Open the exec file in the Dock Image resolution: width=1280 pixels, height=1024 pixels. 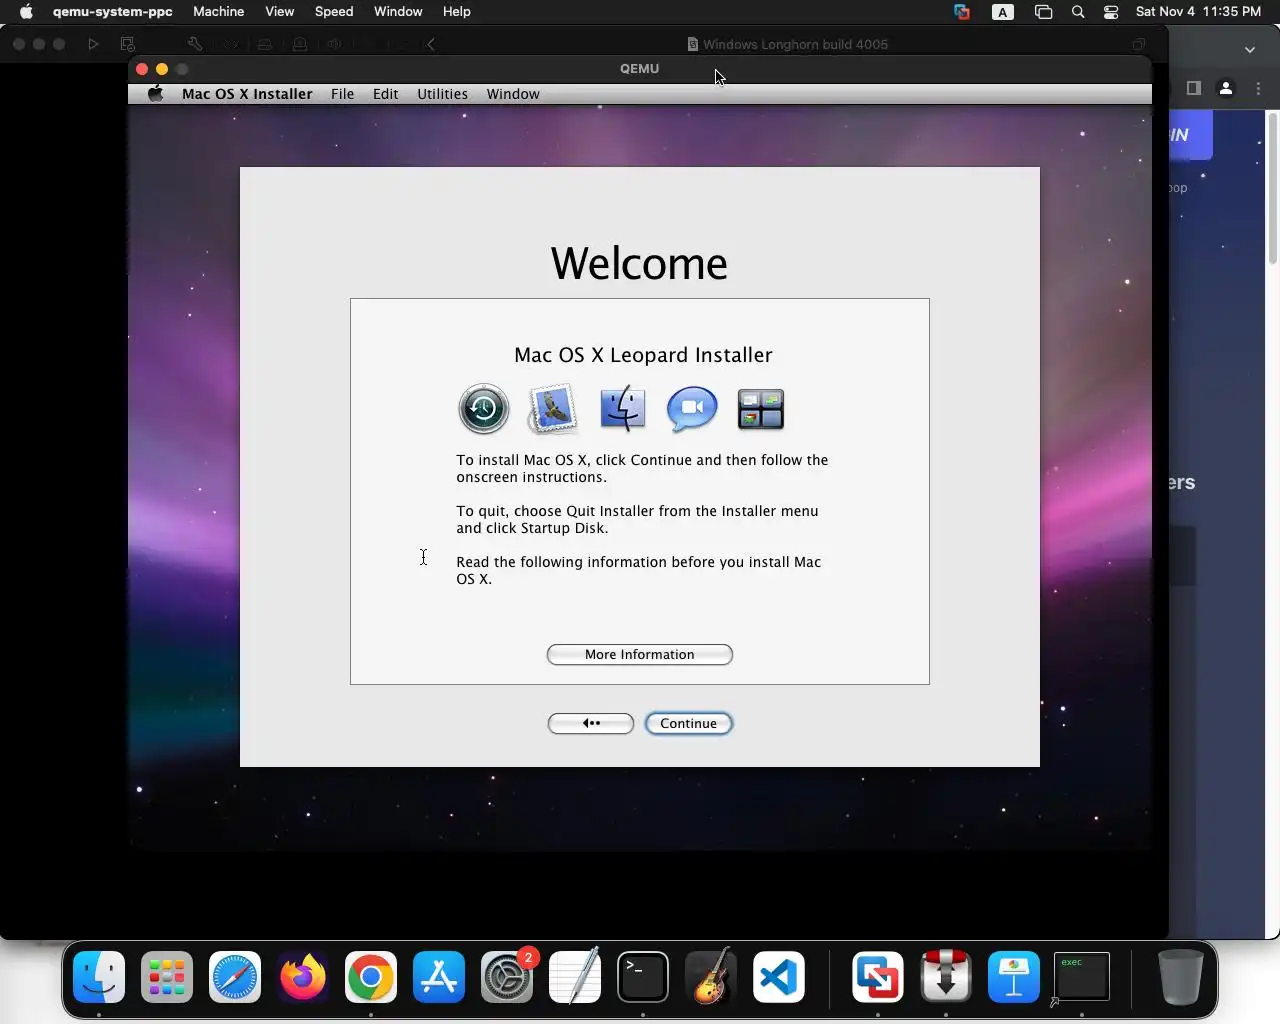tap(1082, 976)
